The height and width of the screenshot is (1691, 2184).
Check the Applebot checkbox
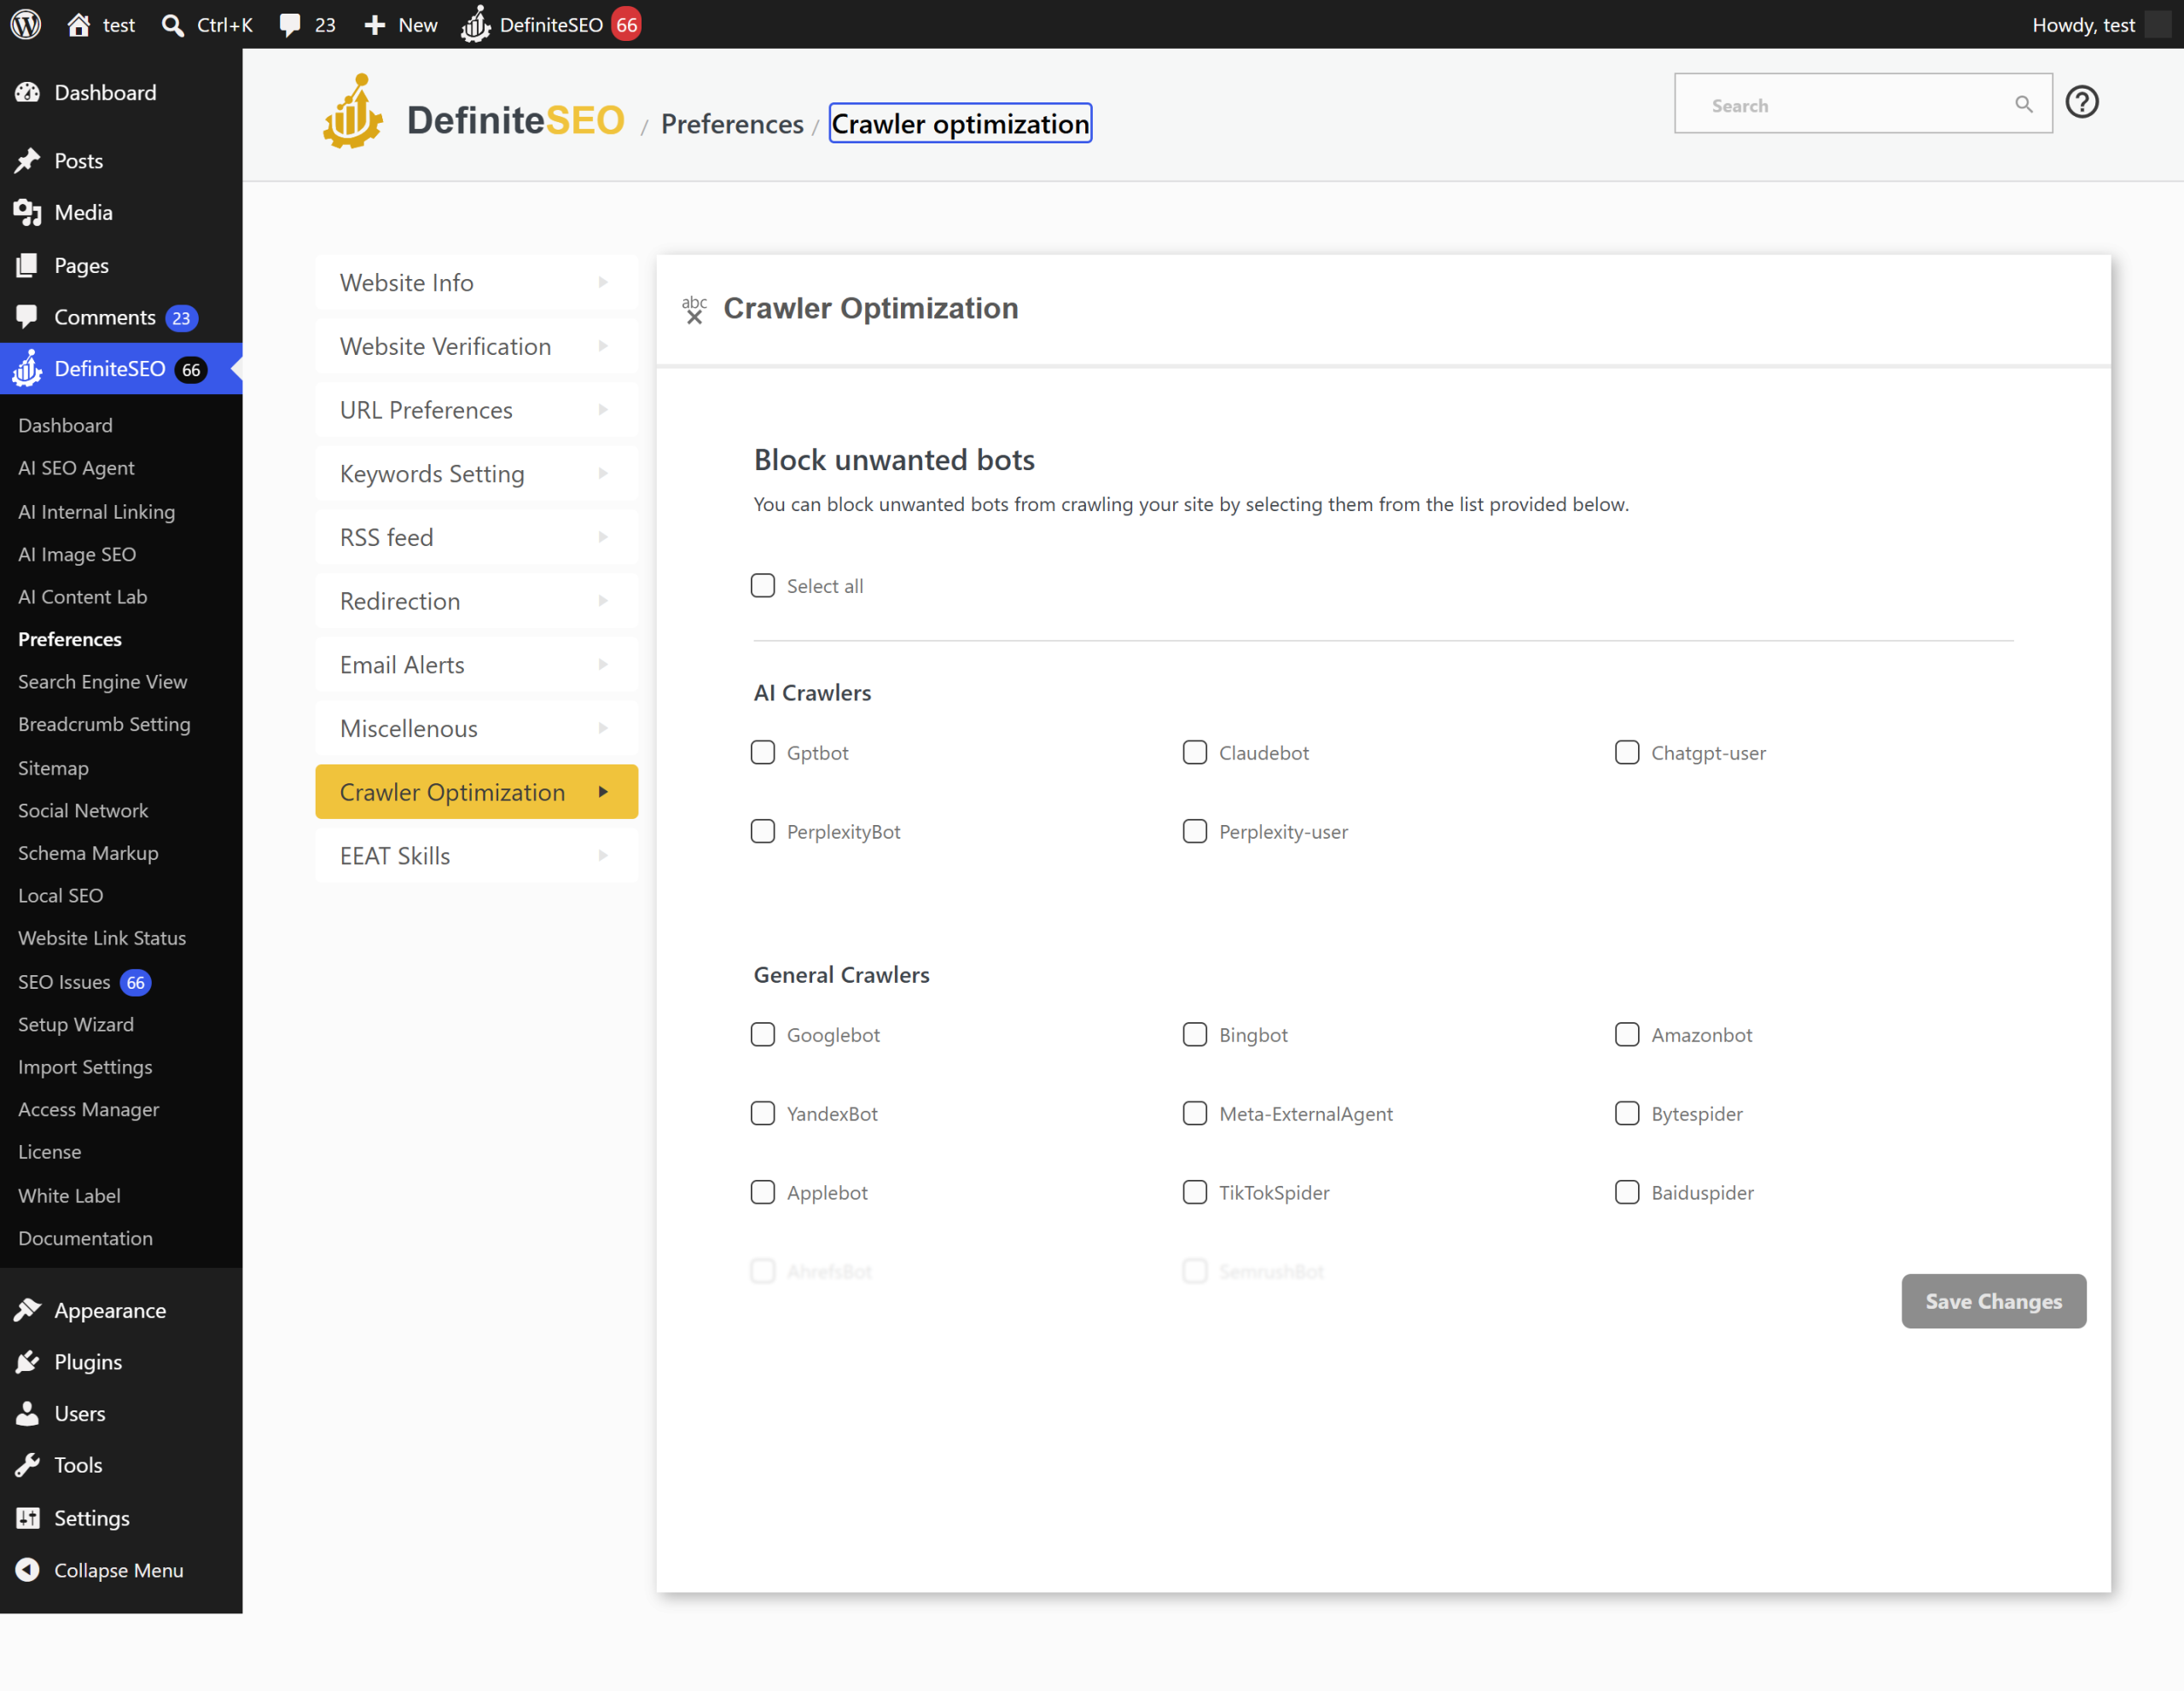763,1192
